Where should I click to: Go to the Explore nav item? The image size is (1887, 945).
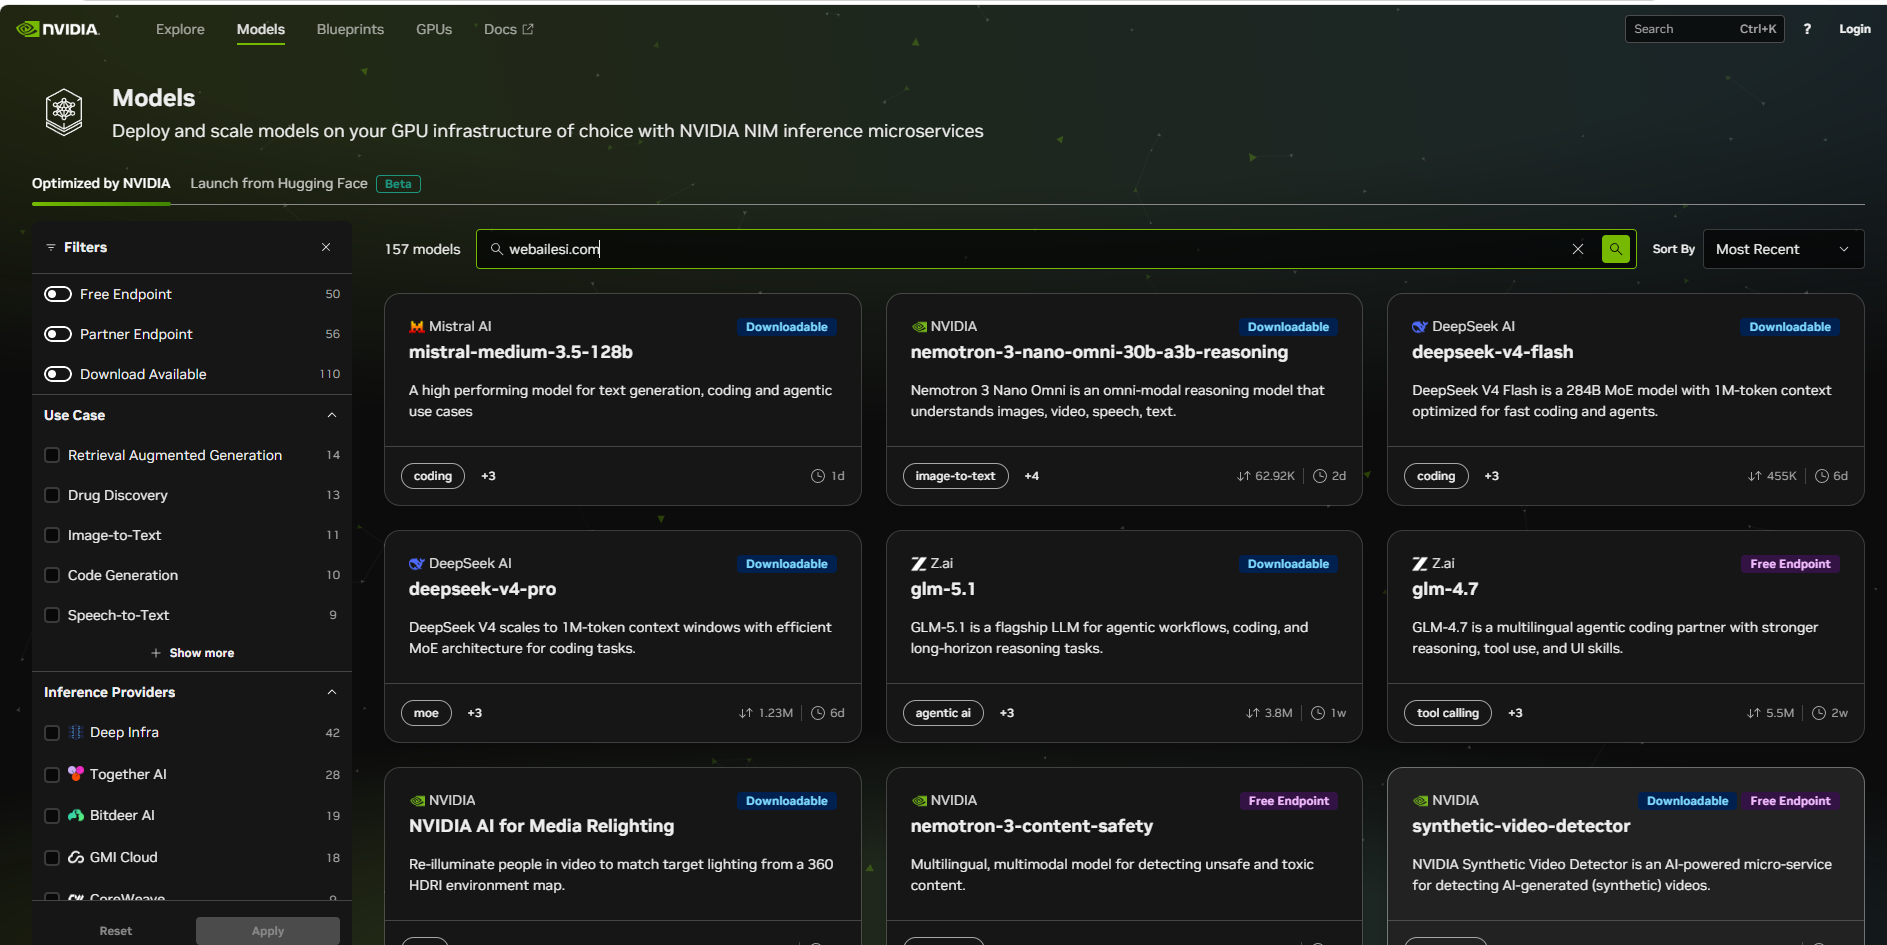click(180, 29)
